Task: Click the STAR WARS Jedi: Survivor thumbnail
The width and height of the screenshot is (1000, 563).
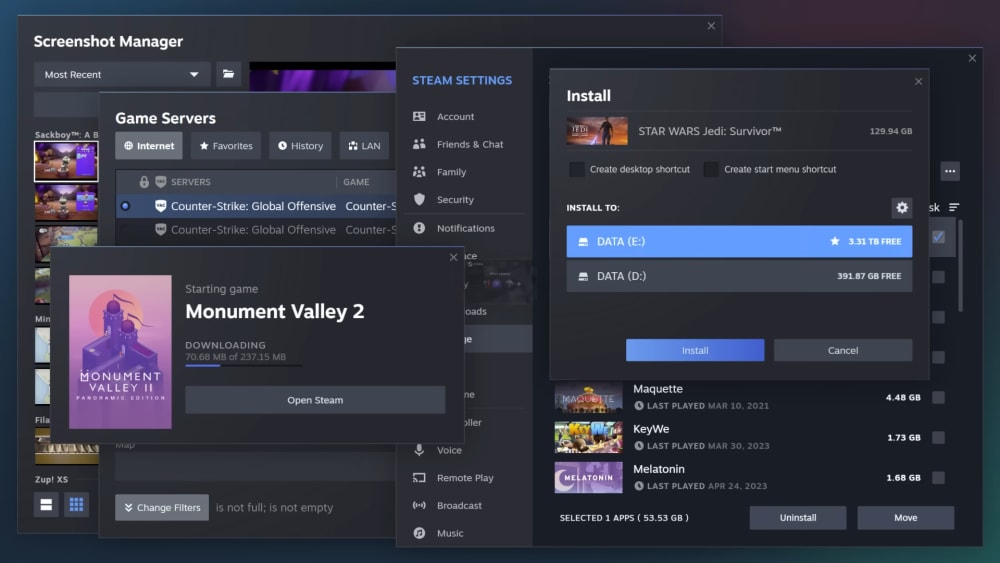Action: coord(597,131)
